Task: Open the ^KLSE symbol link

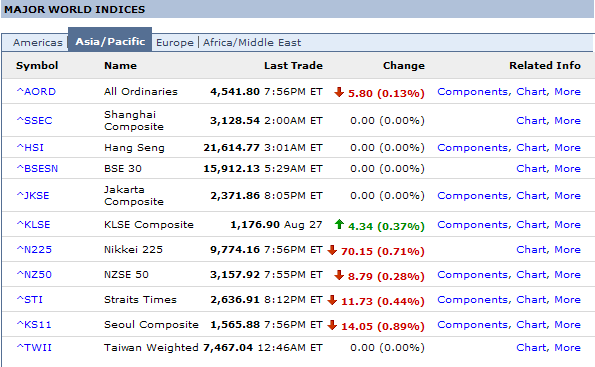Action: (x=33, y=224)
